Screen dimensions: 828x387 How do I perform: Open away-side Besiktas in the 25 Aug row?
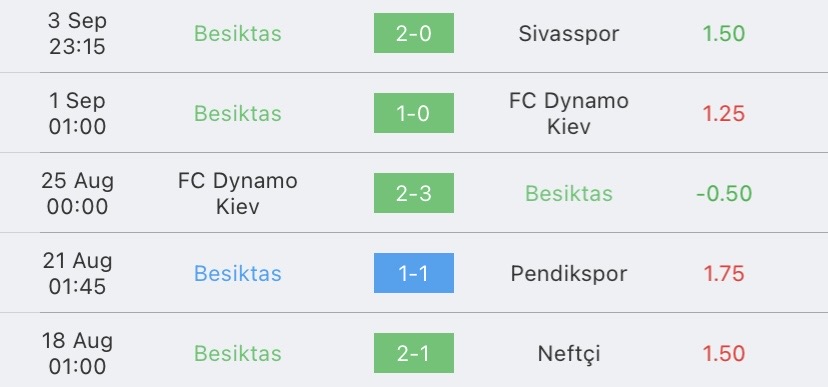(569, 193)
